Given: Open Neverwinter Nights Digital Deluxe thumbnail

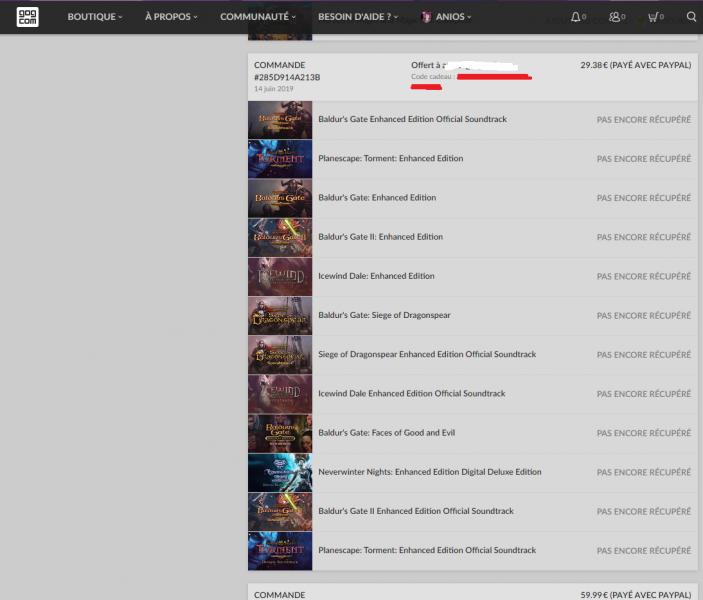Looking at the screenshot, I should (x=280, y=472).
